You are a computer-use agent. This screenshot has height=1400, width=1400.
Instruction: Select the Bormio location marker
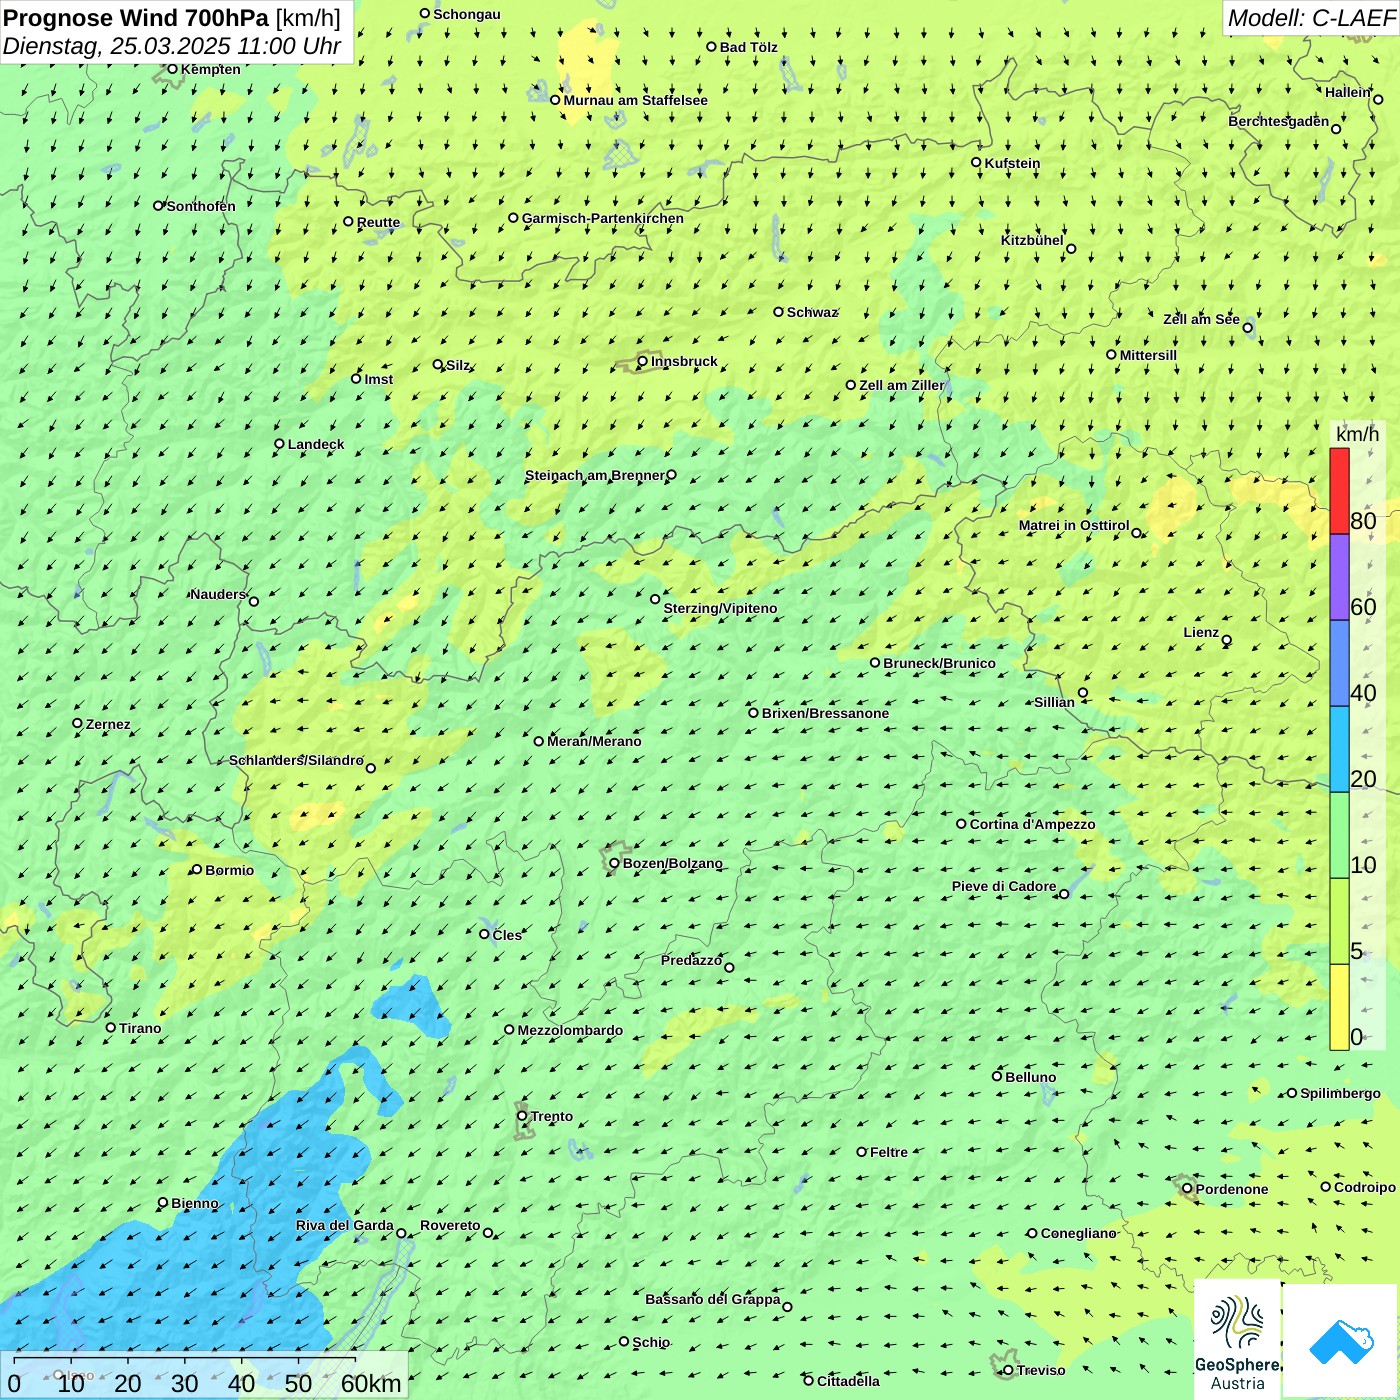tap(197, 869)
